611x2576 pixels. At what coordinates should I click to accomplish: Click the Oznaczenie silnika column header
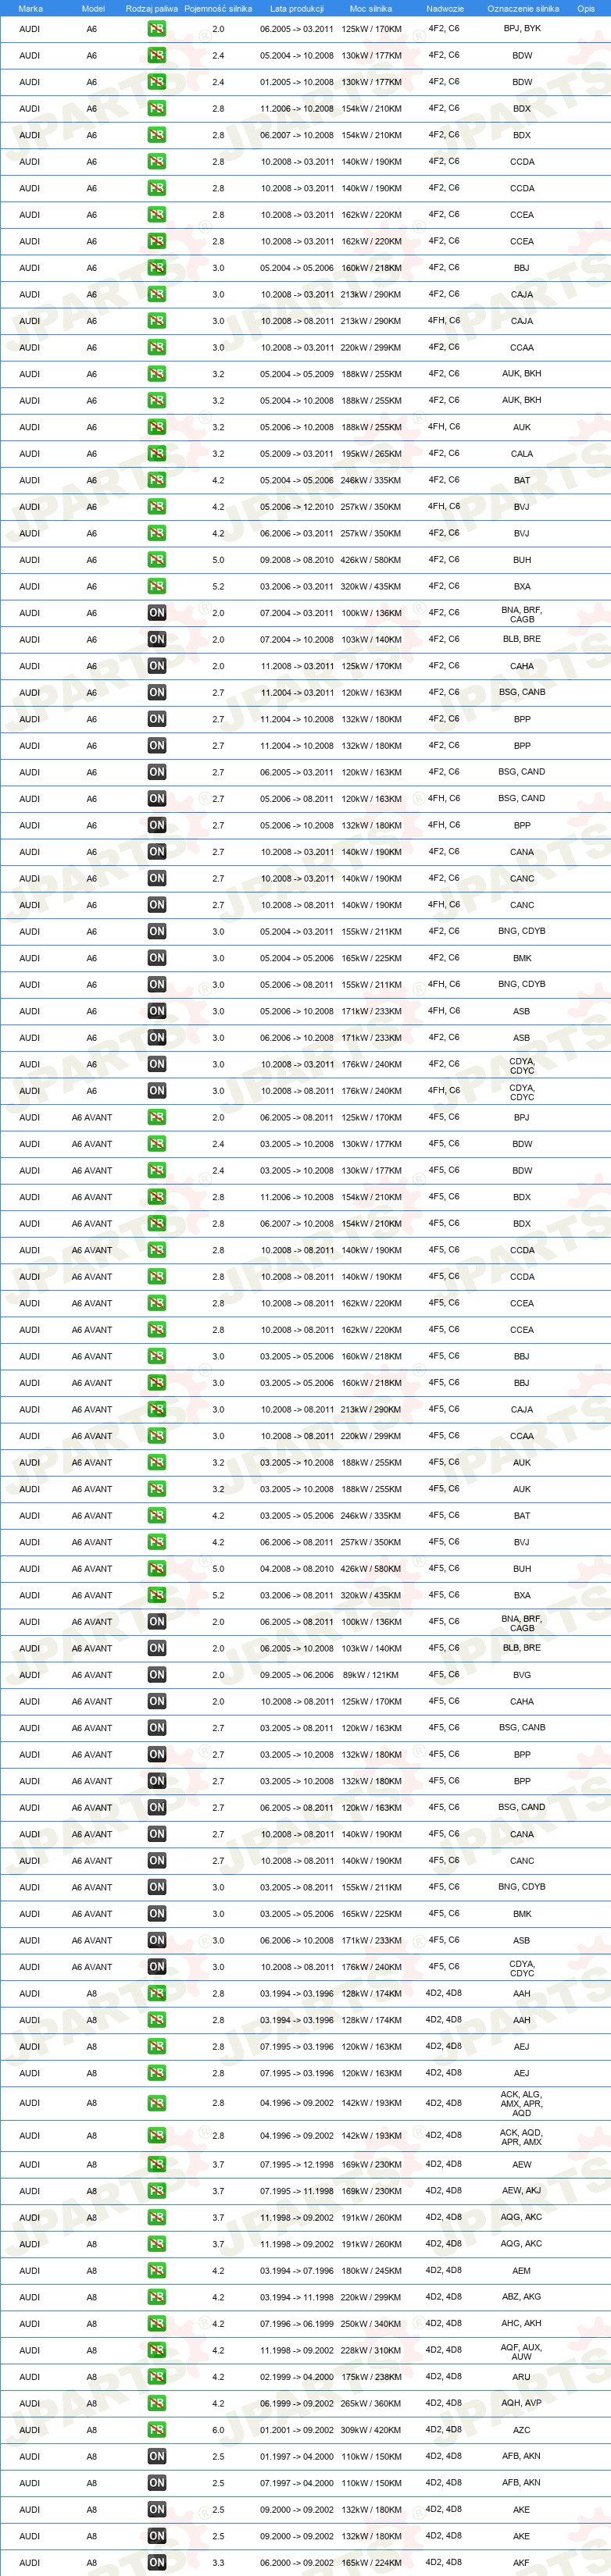(x=523, y=8)
